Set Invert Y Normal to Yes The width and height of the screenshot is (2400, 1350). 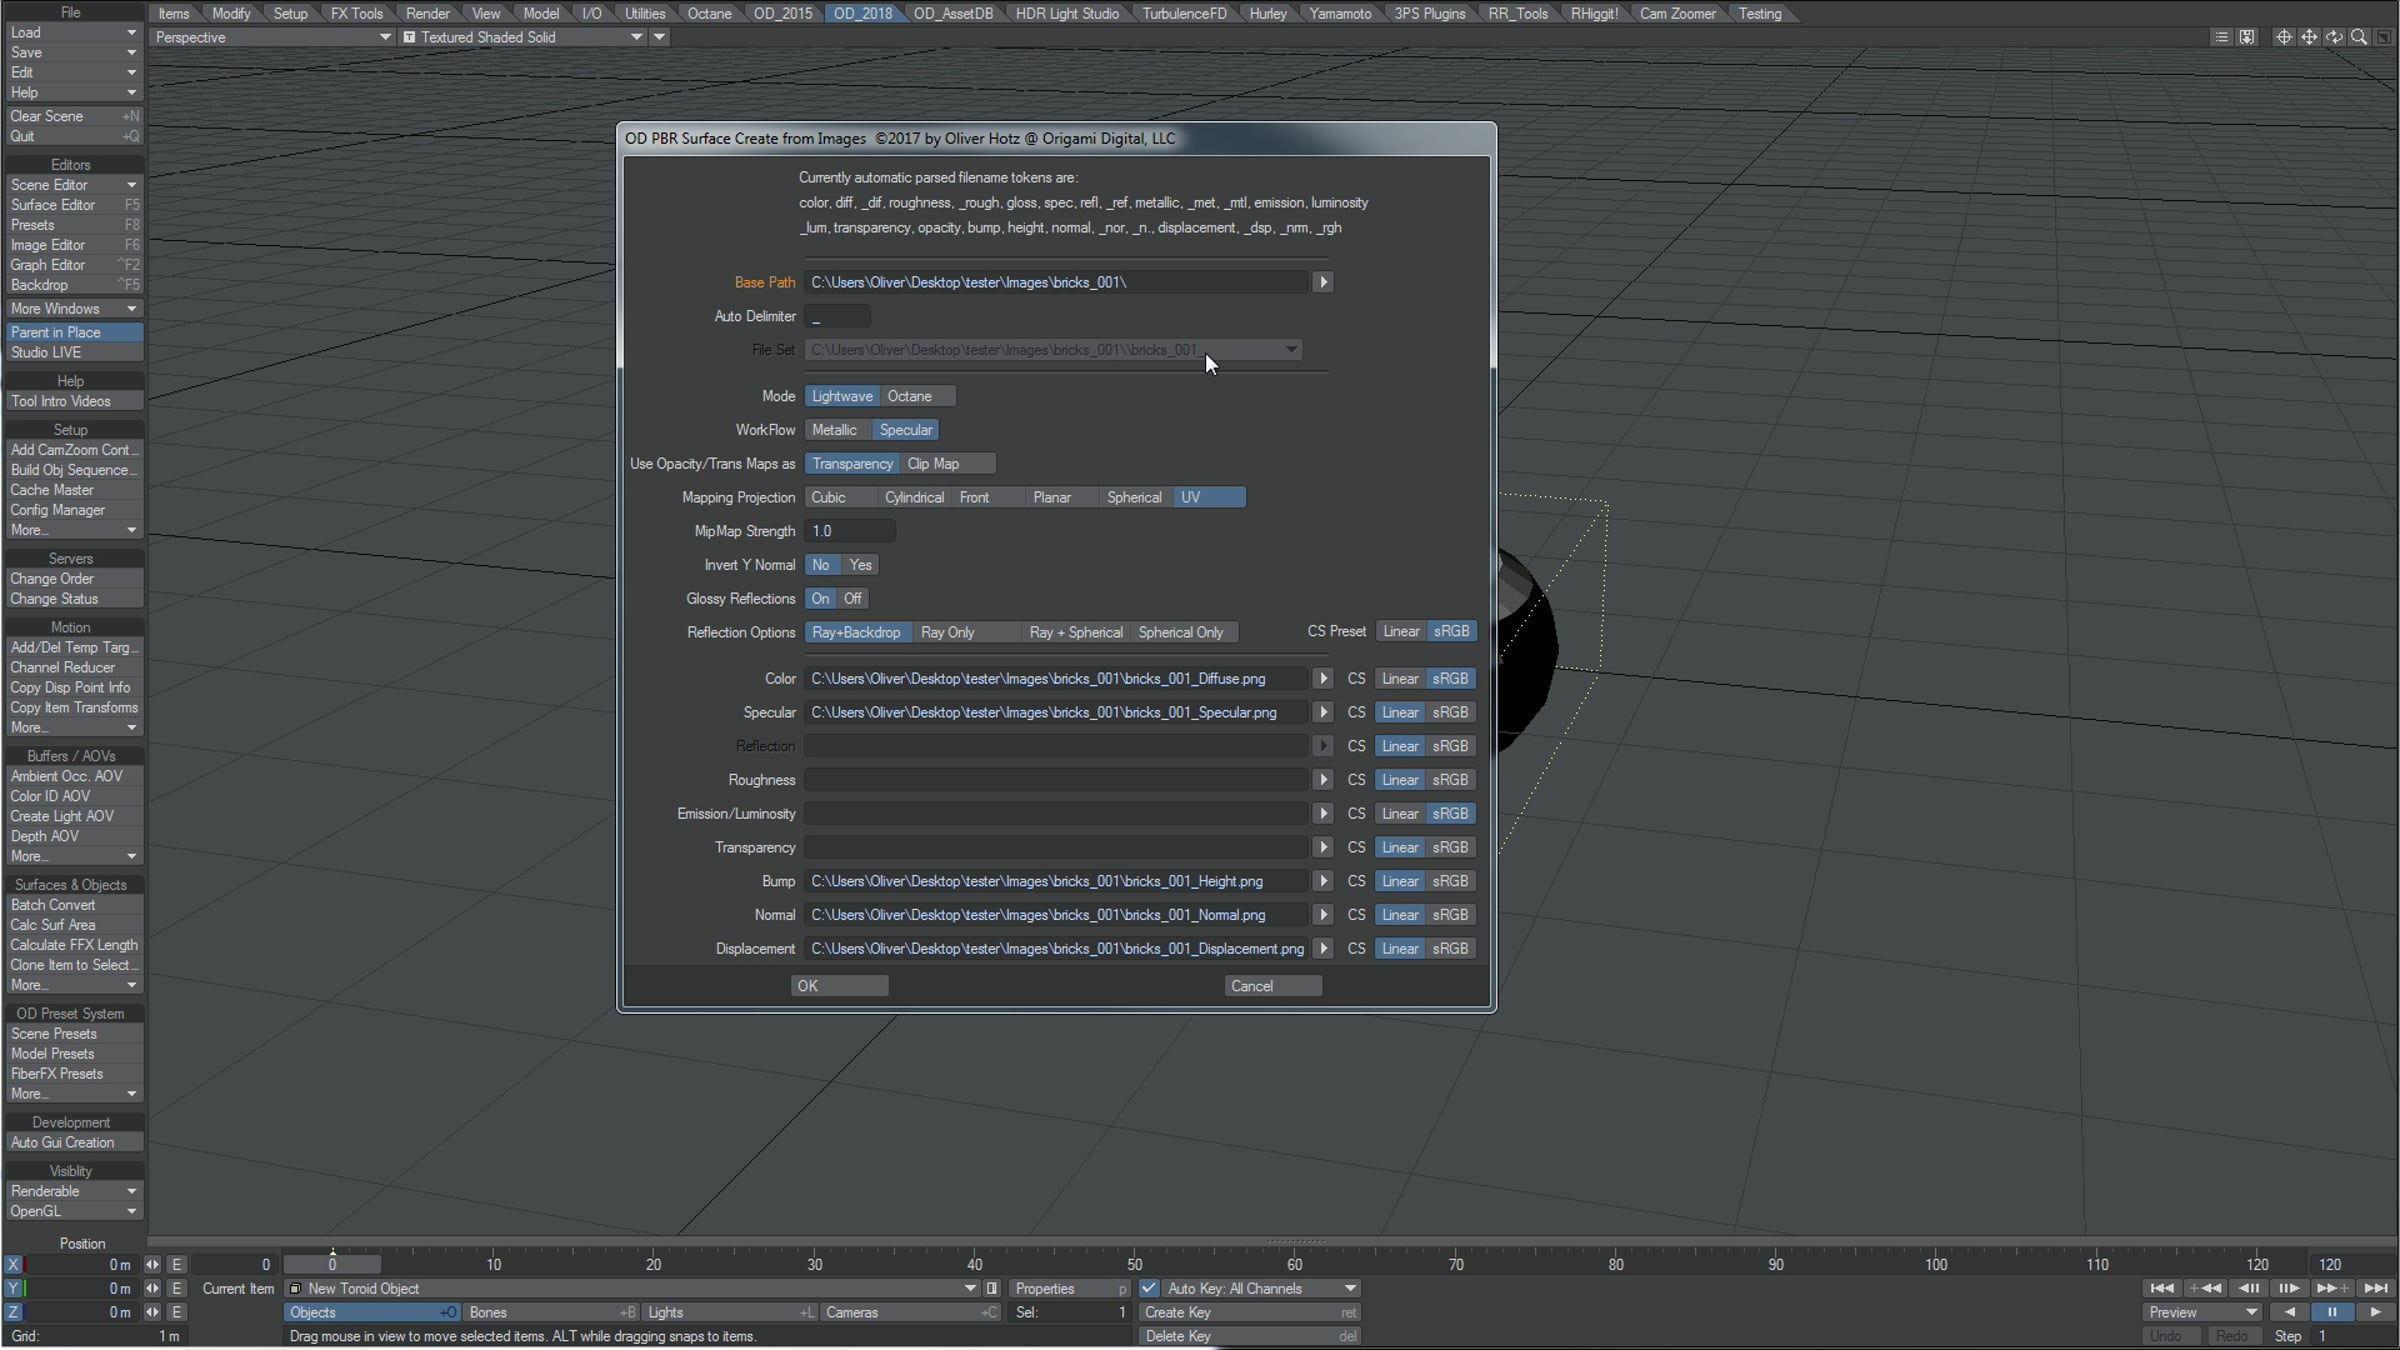[861, 565]
